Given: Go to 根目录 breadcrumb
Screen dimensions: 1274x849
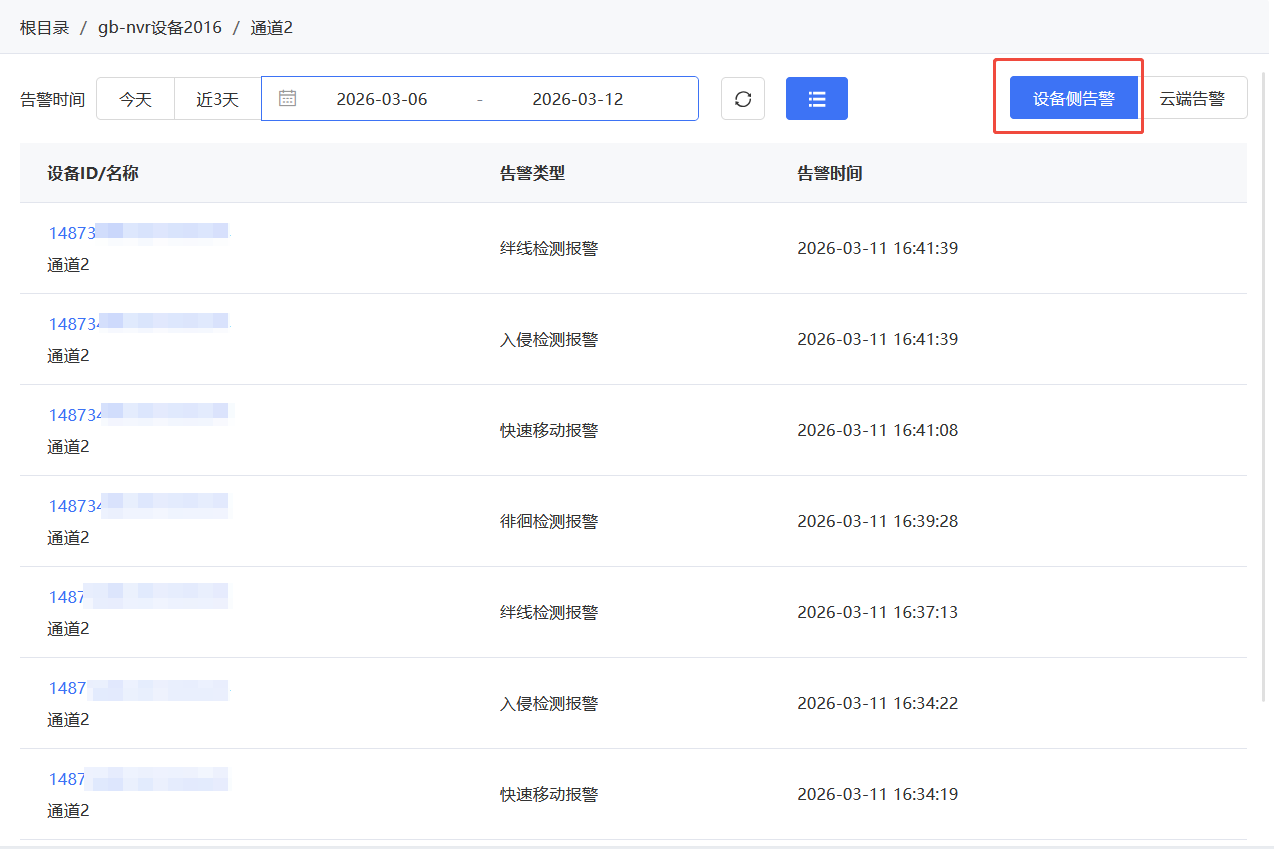Looking at the screenshot, I should 44,27.
